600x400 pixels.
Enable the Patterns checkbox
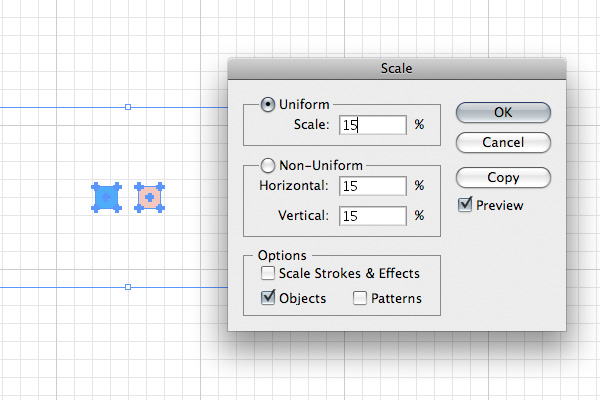(360, 298)
